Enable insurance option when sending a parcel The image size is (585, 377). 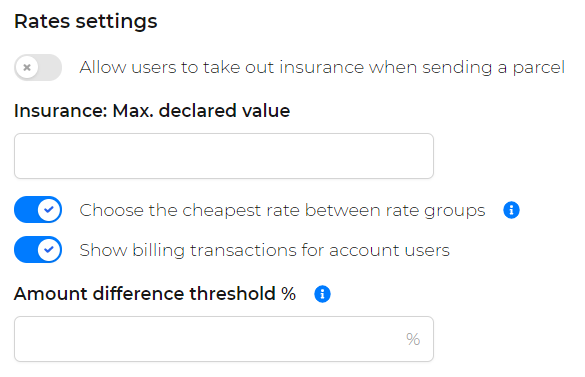click(x=38, y=68)
